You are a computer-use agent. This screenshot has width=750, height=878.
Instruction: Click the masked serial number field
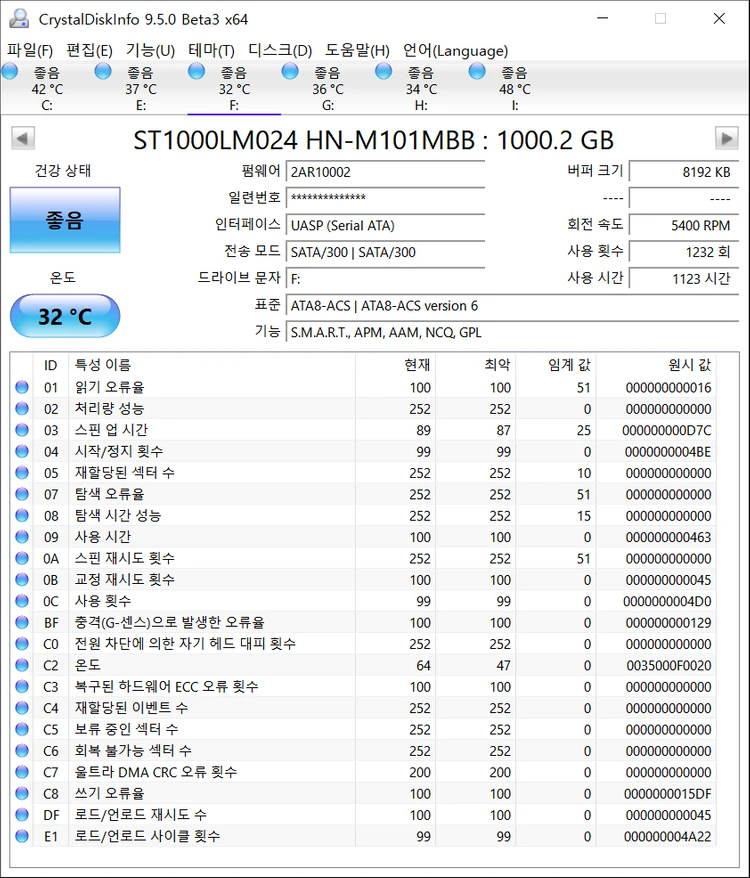[385, 198]
